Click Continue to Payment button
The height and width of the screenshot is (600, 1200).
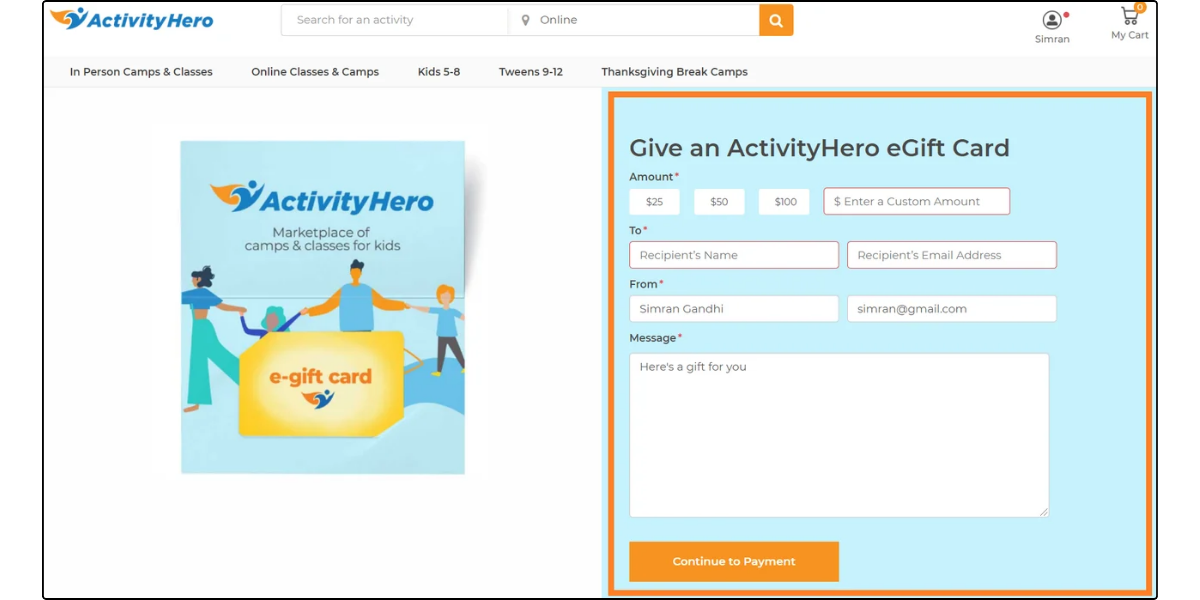pos(734,561)
